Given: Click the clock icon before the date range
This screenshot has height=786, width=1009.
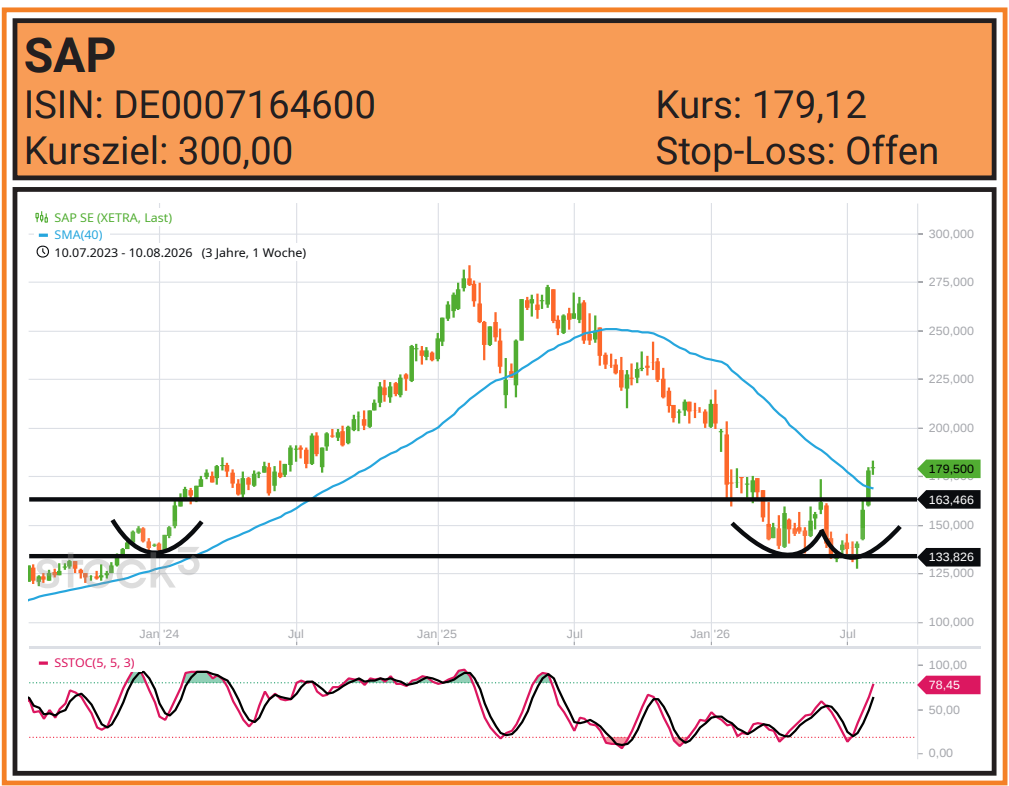Looking at the screenshot, I should pos(42,252).
